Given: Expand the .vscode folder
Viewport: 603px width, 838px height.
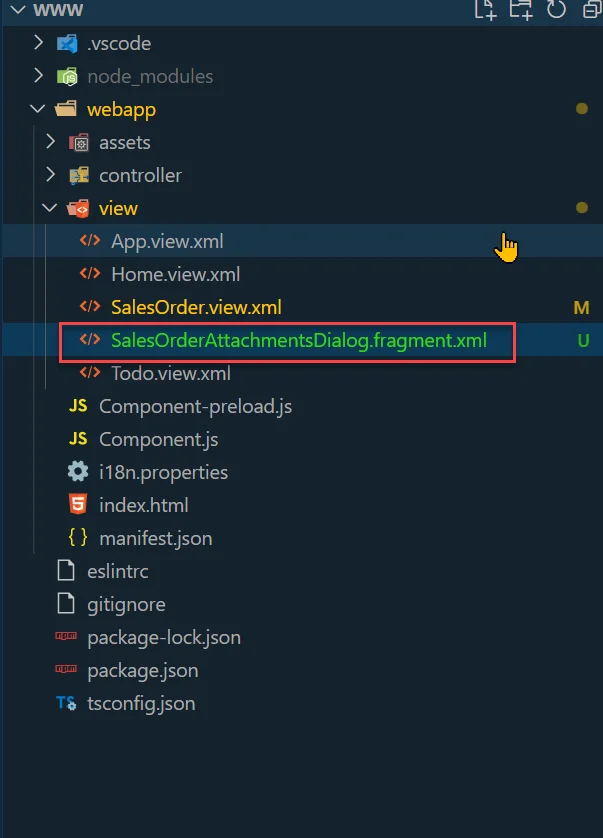Looking at the screenshot, I should tap(39, 44).
